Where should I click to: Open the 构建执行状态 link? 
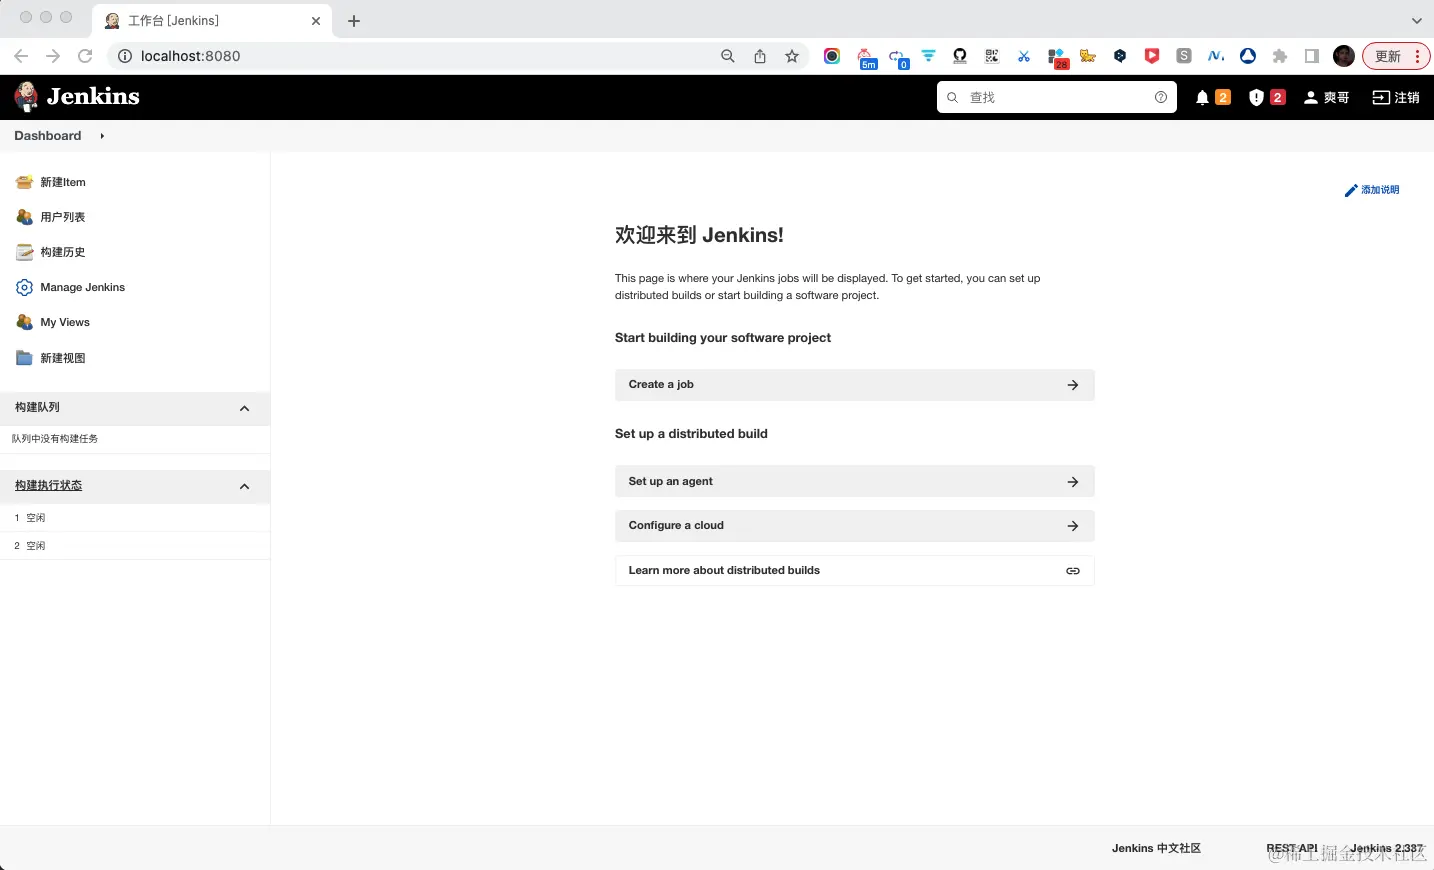tap(48, 485)
